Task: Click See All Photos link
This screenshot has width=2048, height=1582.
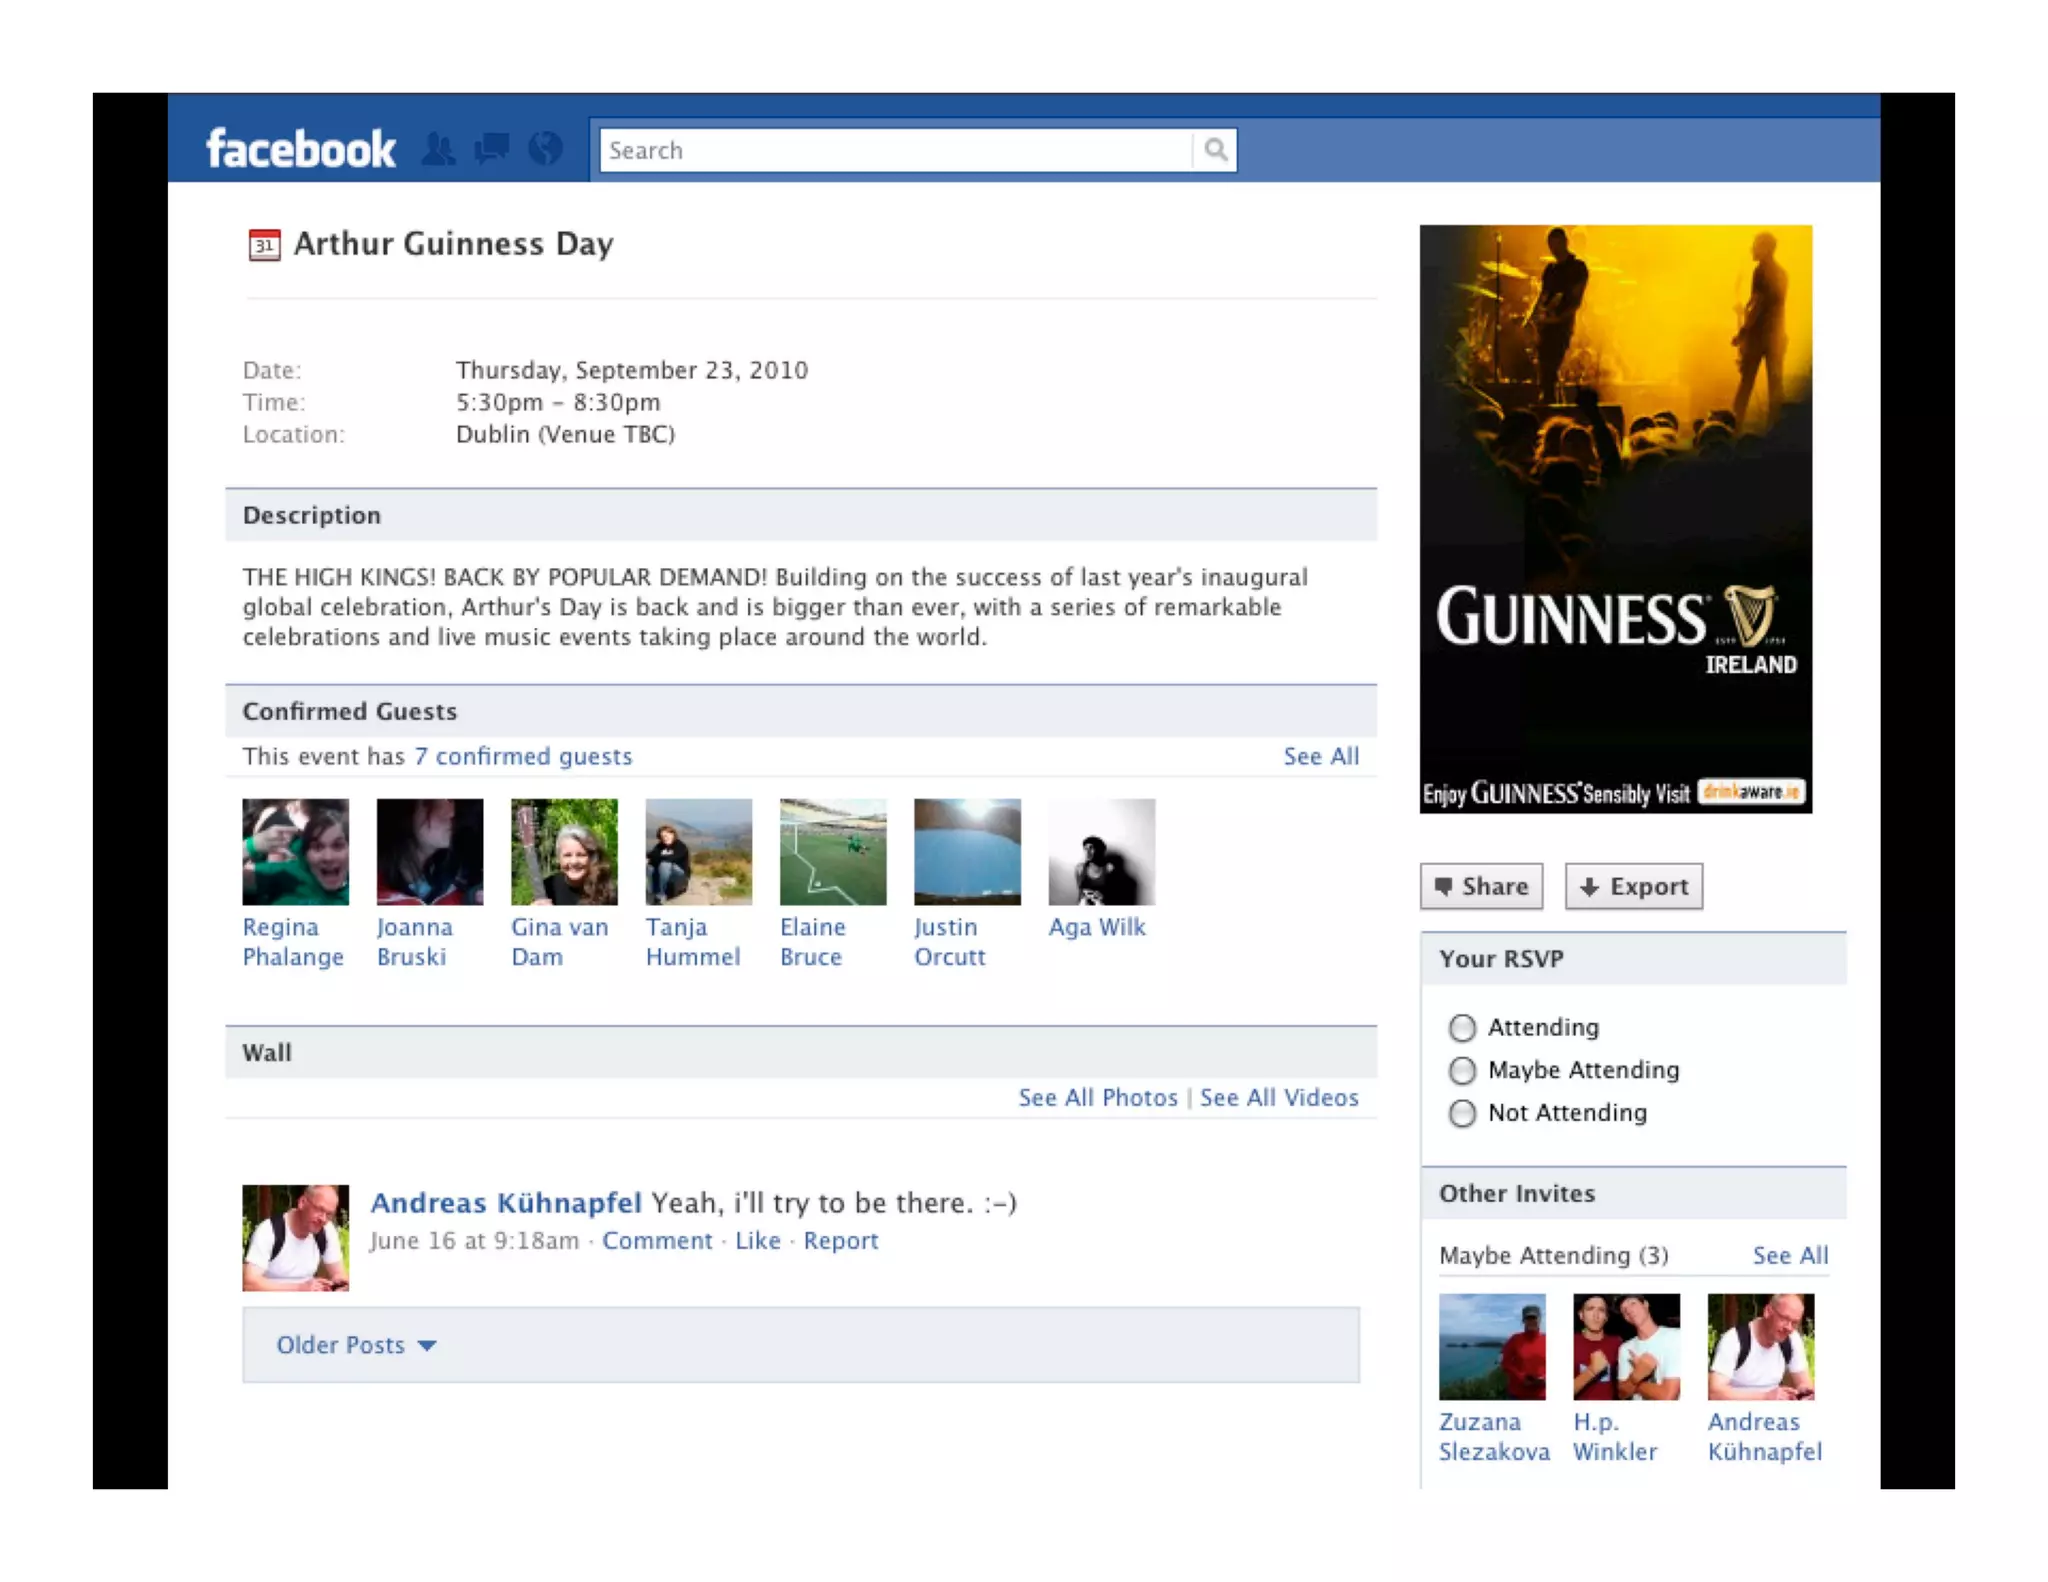Action: pyautogui.click(x=1097, y=1097)
